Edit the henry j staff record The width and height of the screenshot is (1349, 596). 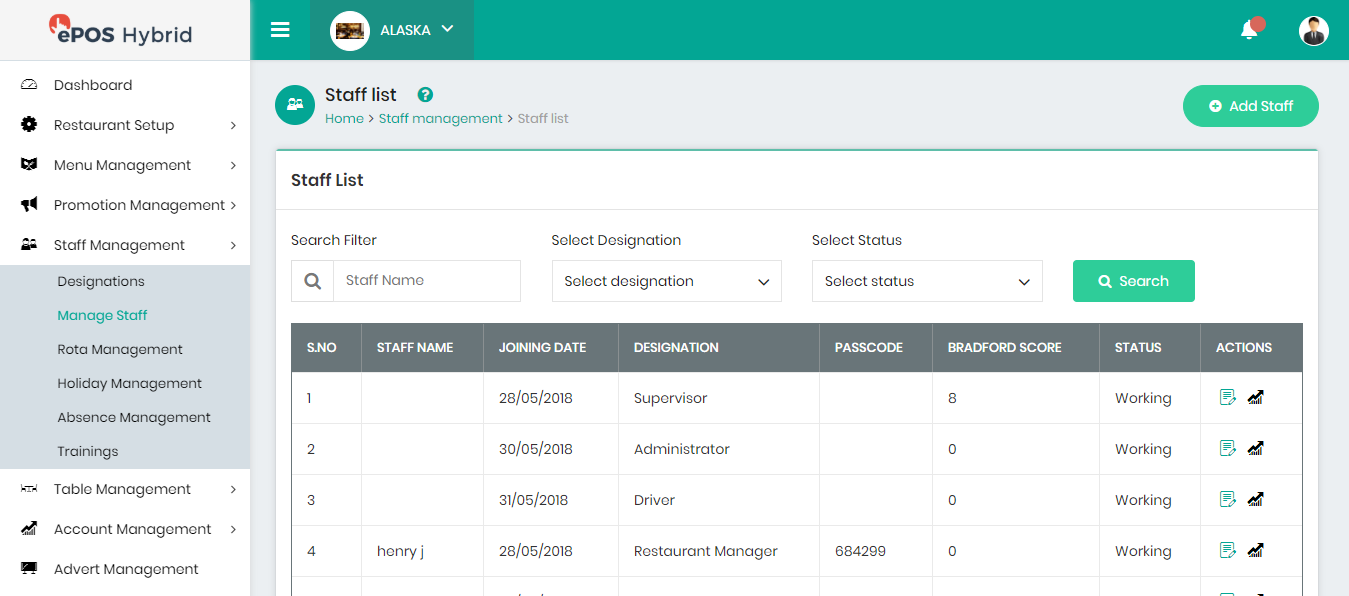pyautogui.click(x=1228, y=551)
